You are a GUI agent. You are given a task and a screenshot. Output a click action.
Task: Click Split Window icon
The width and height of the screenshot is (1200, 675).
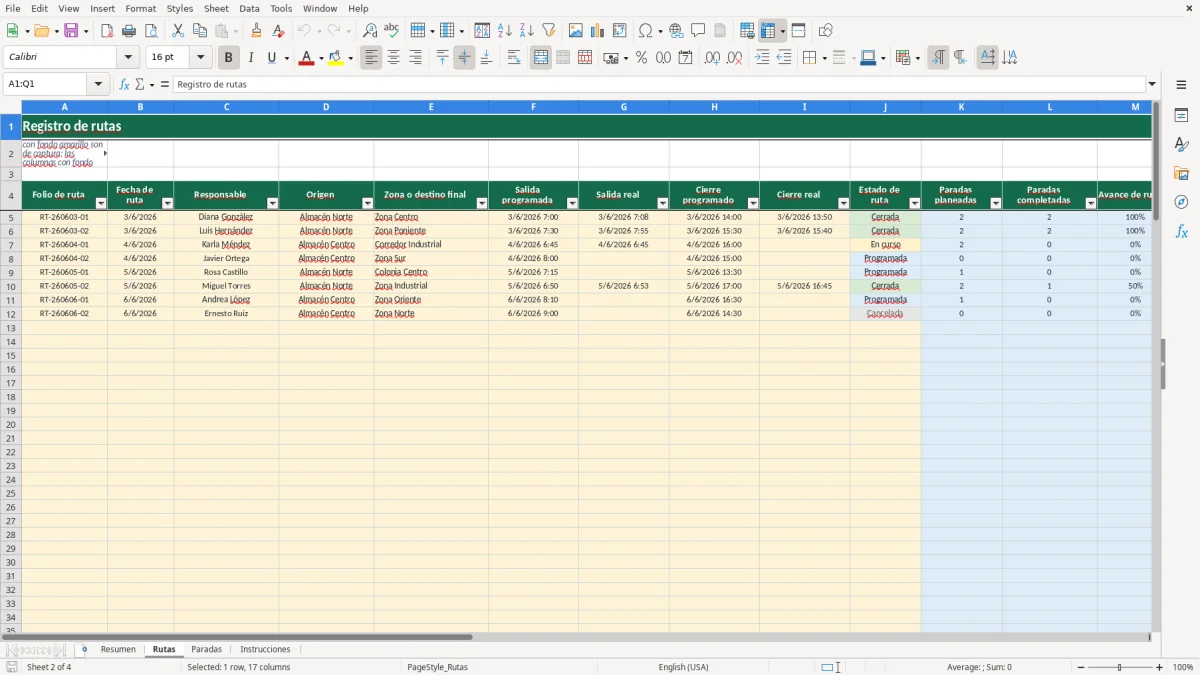(798, 31)
